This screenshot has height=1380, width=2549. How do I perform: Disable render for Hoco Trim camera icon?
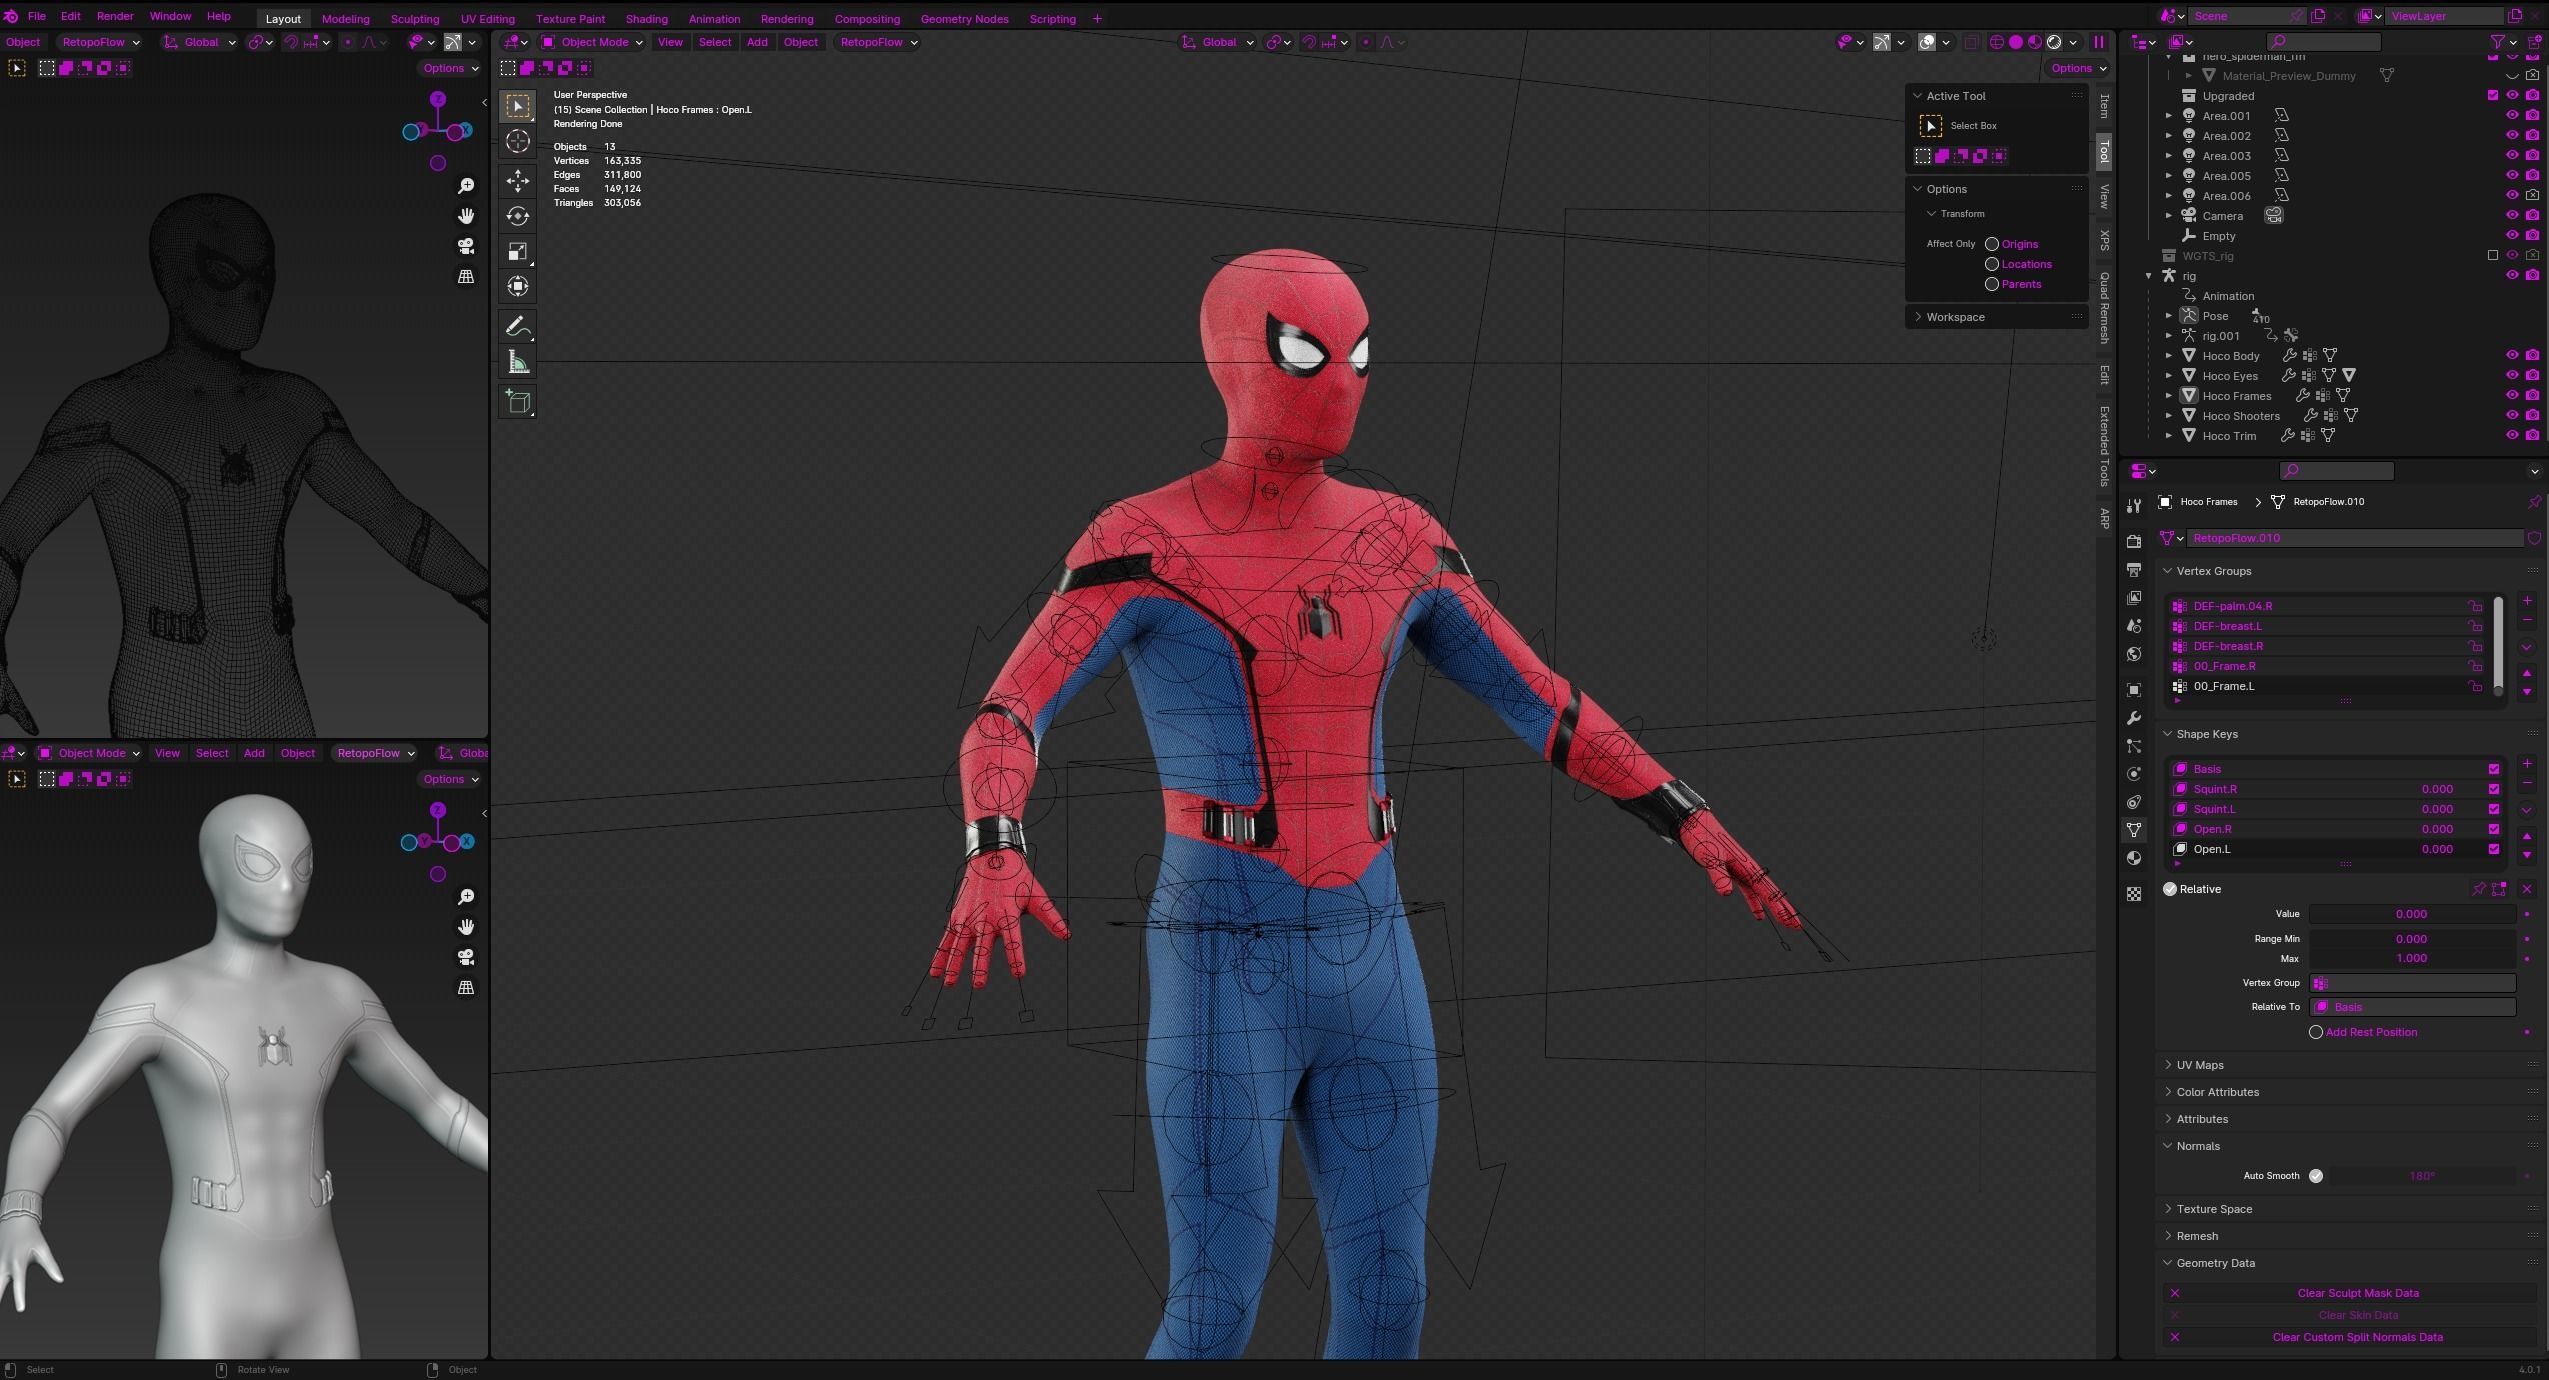[2532, 435]
